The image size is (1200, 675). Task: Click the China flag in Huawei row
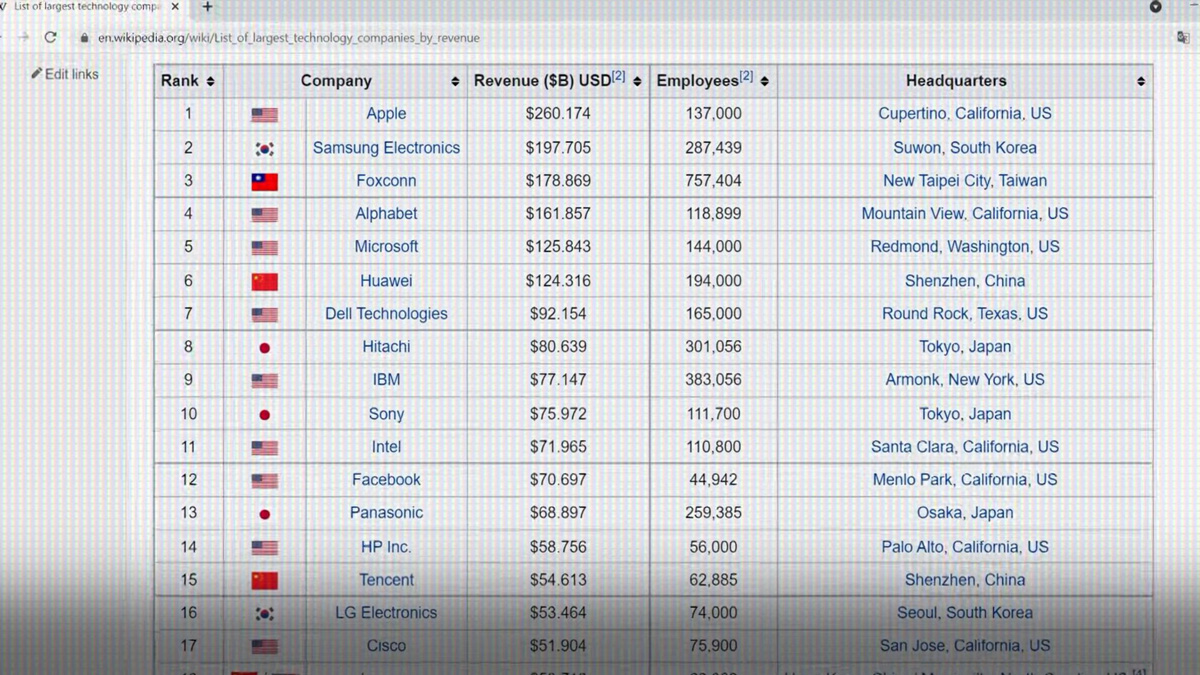coord(264,282)
